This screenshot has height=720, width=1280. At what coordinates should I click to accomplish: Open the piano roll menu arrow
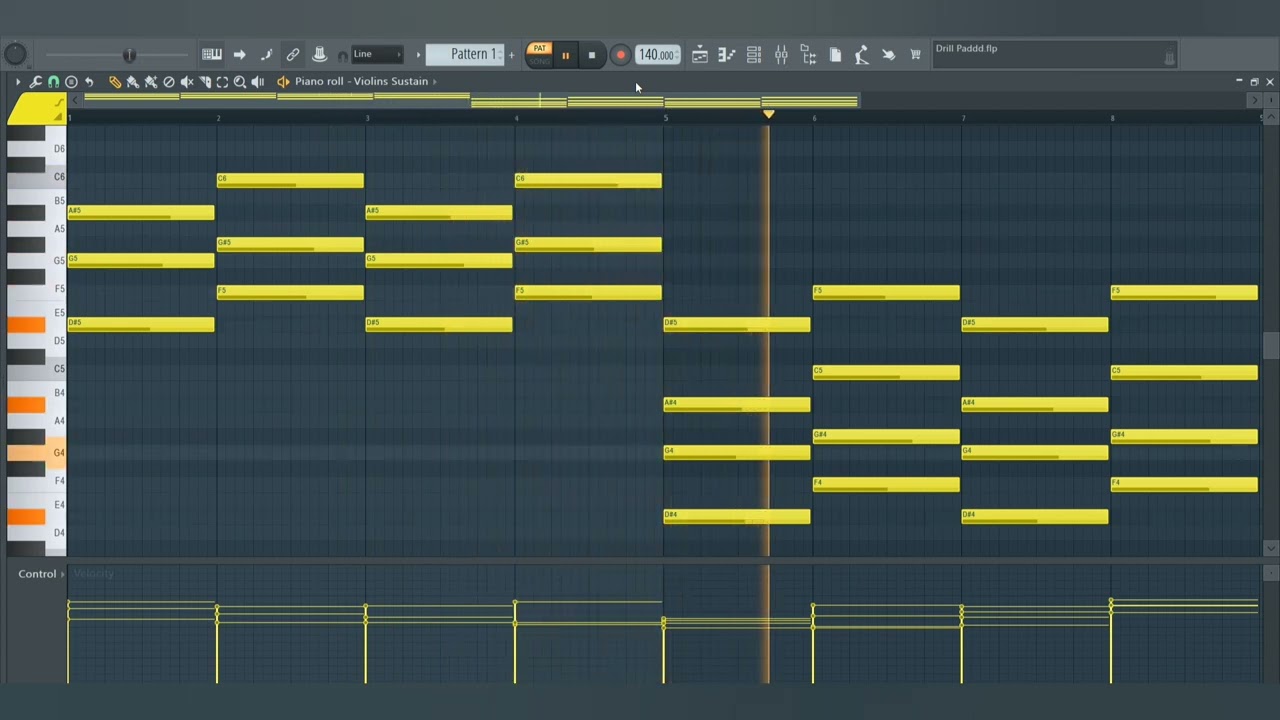pyautogui.click(x=18, y=82)
